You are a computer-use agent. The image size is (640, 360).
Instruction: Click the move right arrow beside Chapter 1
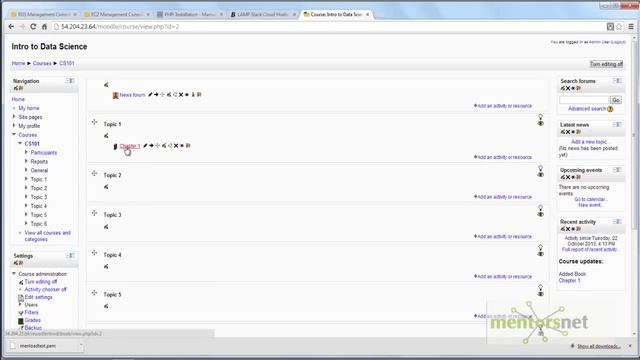[x=151, y=146]
